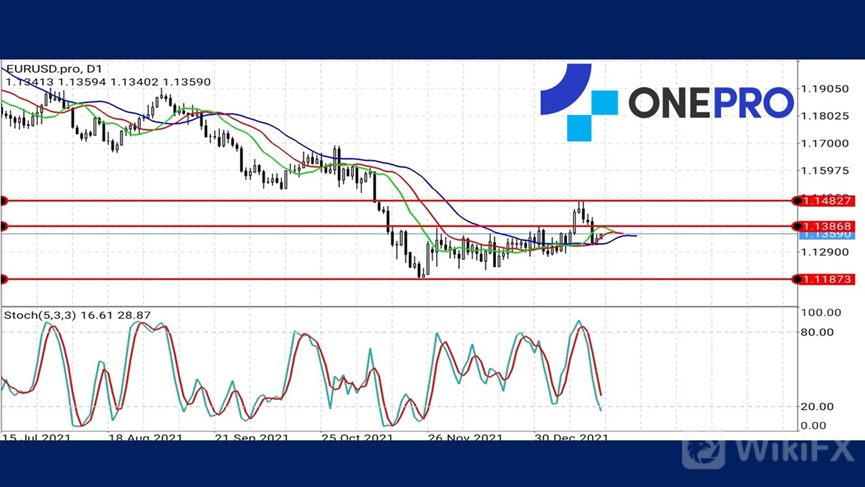
Task: Click the 1.17000 price axis label
Action: [825, 143]
